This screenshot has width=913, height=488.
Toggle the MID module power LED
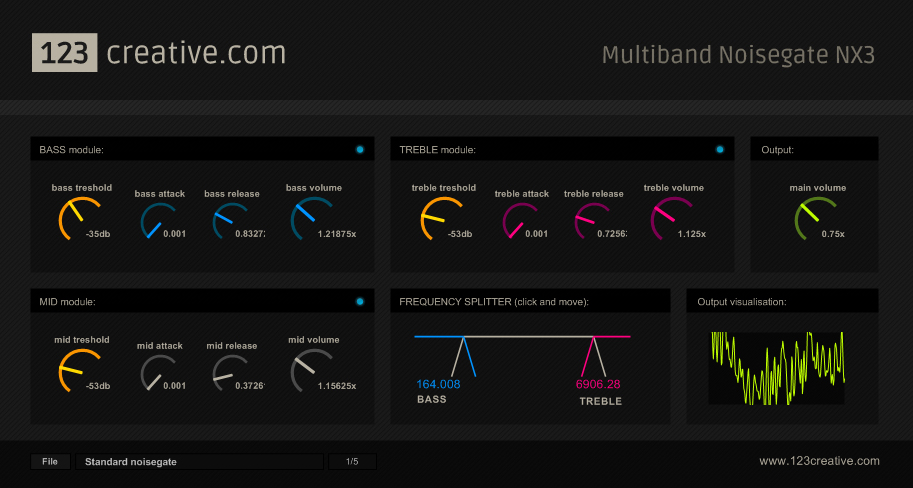(x=360, y=302)
